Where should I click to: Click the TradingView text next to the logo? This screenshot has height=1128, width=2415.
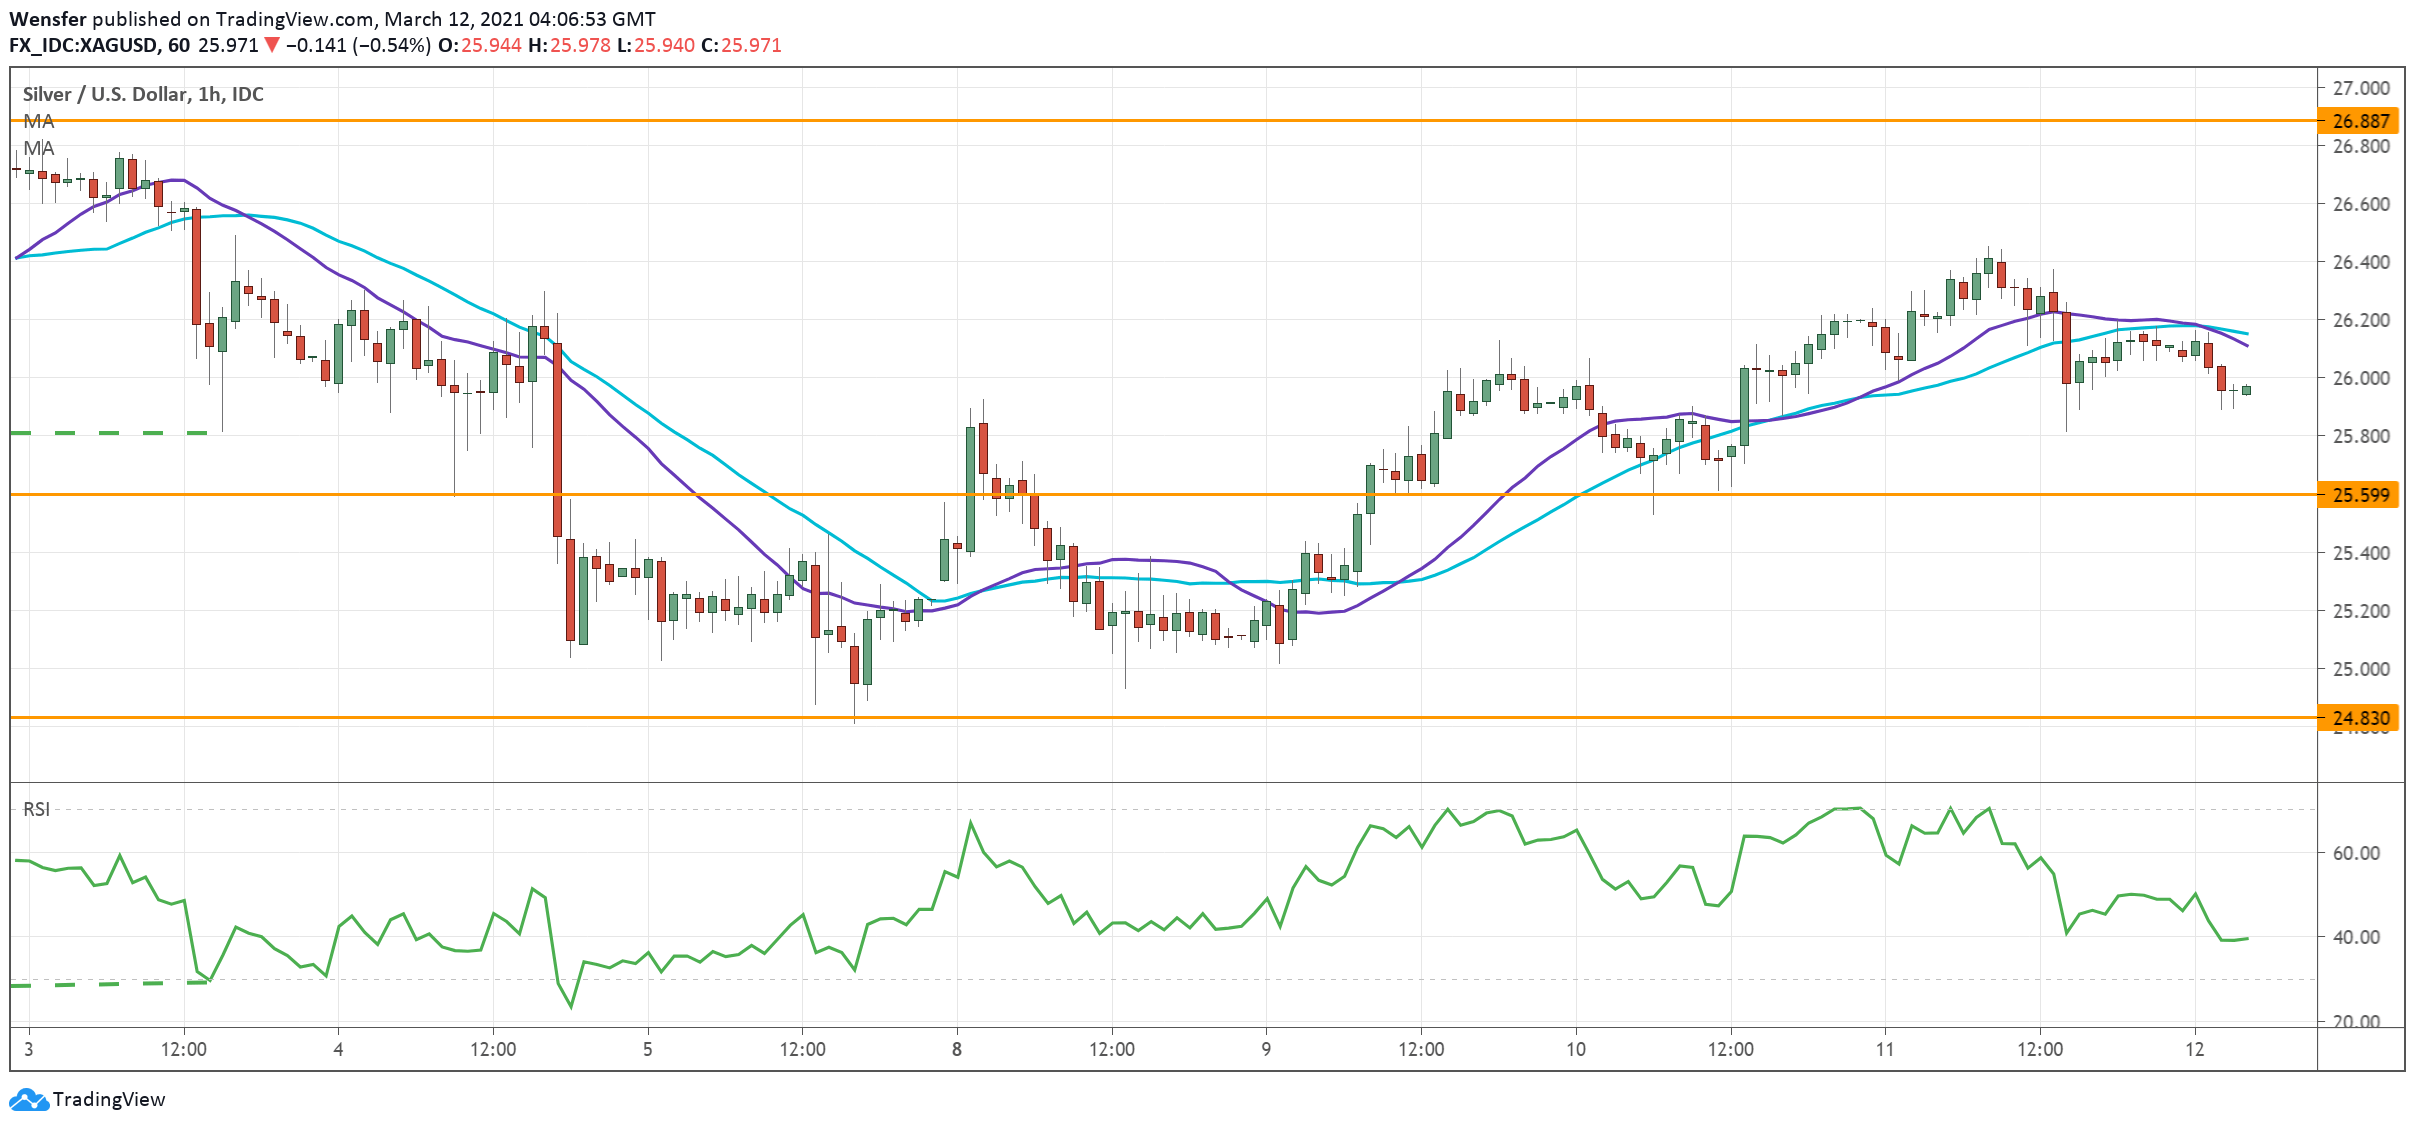click(x=108, y=1099)
